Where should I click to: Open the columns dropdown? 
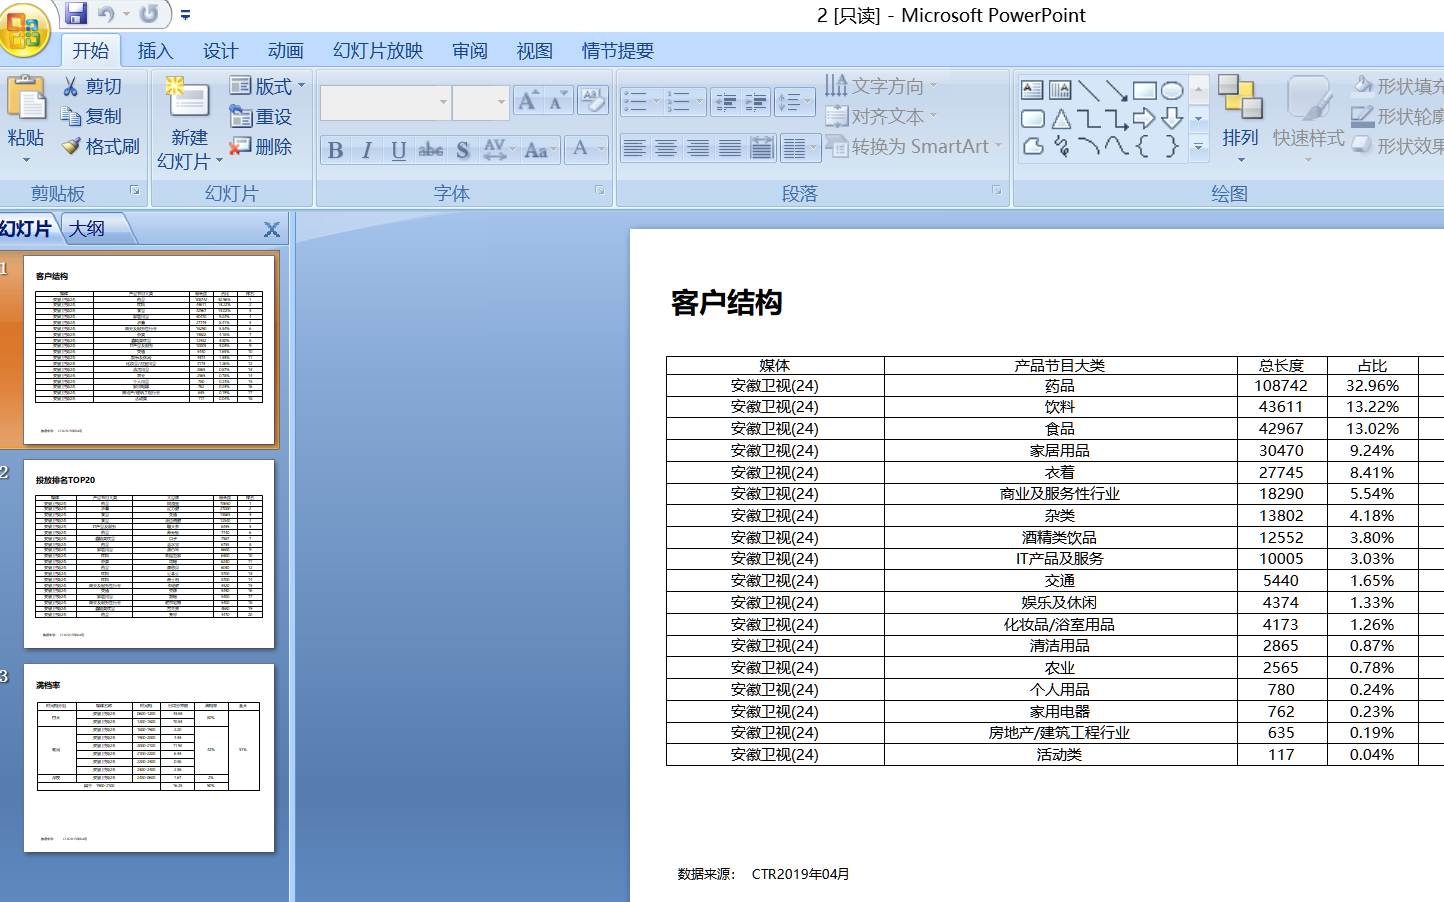click(800, 149)
